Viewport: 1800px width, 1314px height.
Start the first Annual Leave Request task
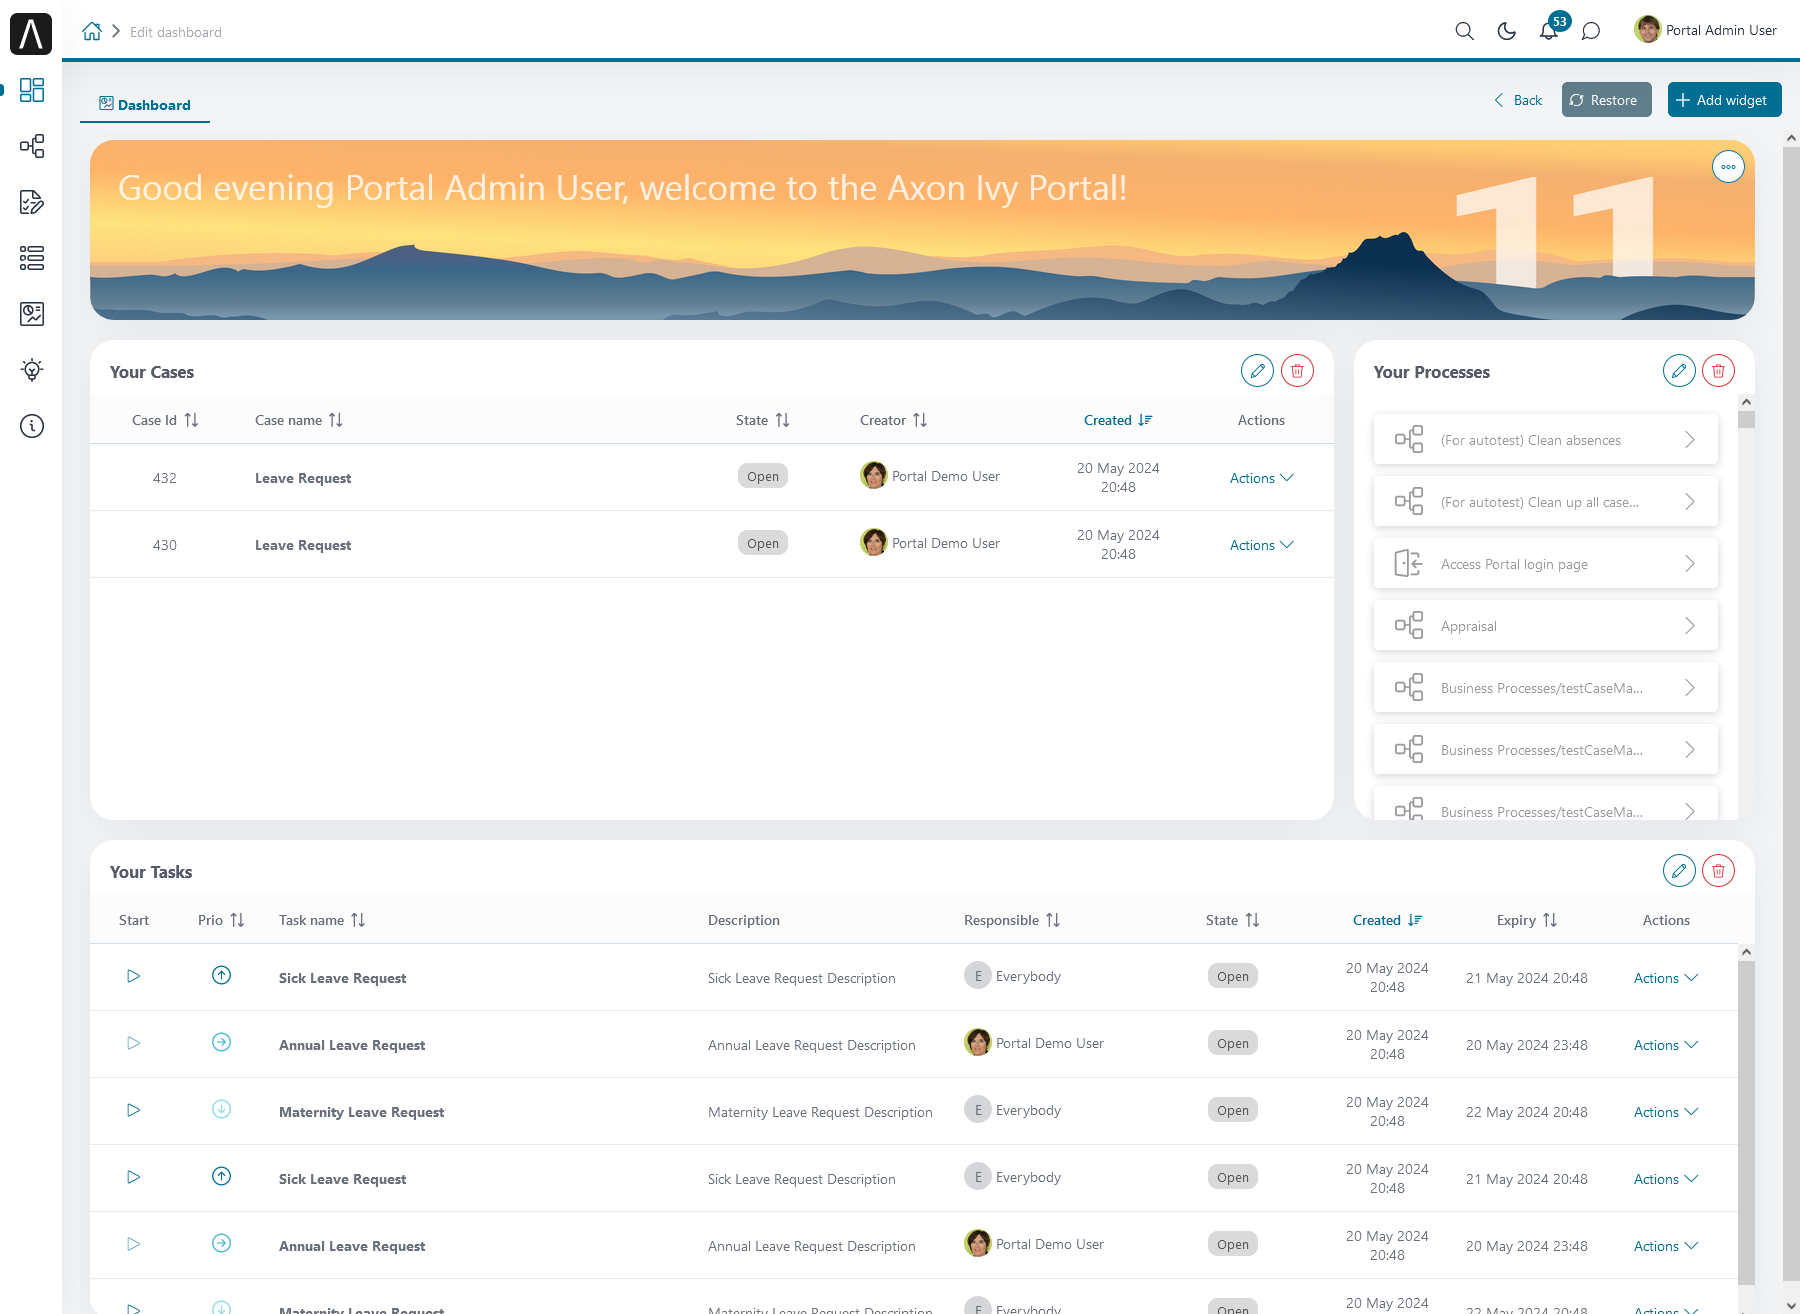tap(133, 1043)
